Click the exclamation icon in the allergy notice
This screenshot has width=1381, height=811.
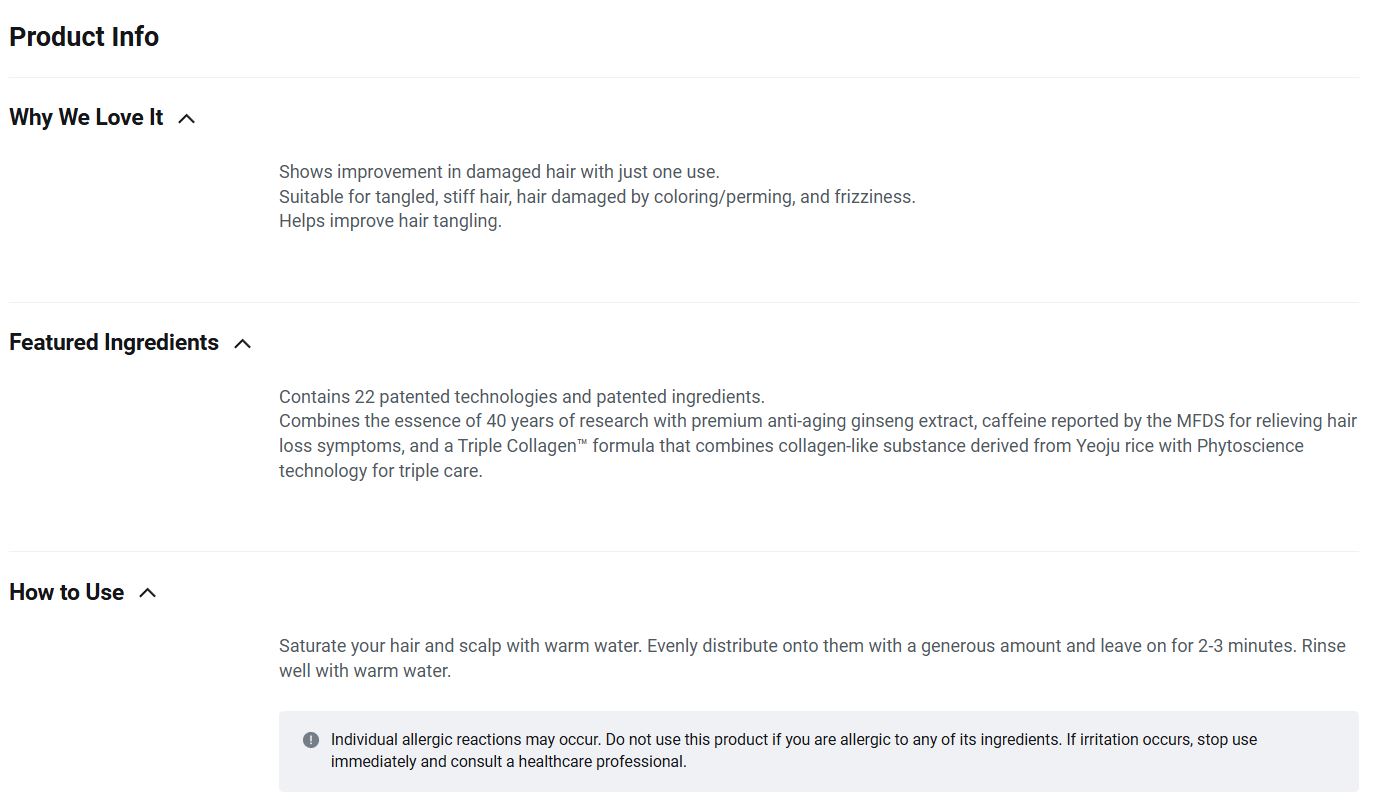tap(311, 740)
